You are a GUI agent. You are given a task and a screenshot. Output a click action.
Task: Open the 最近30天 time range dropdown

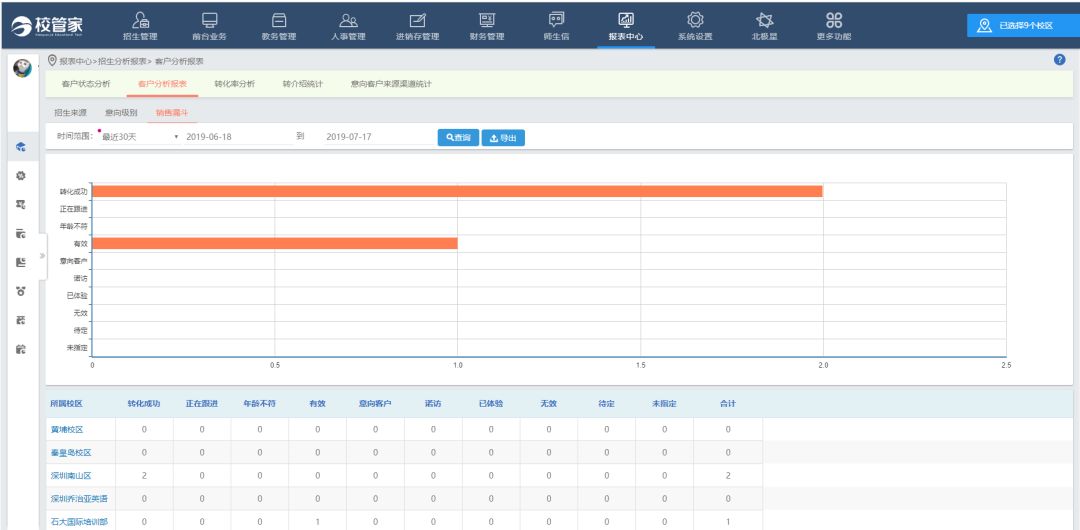tap(140, 137)
